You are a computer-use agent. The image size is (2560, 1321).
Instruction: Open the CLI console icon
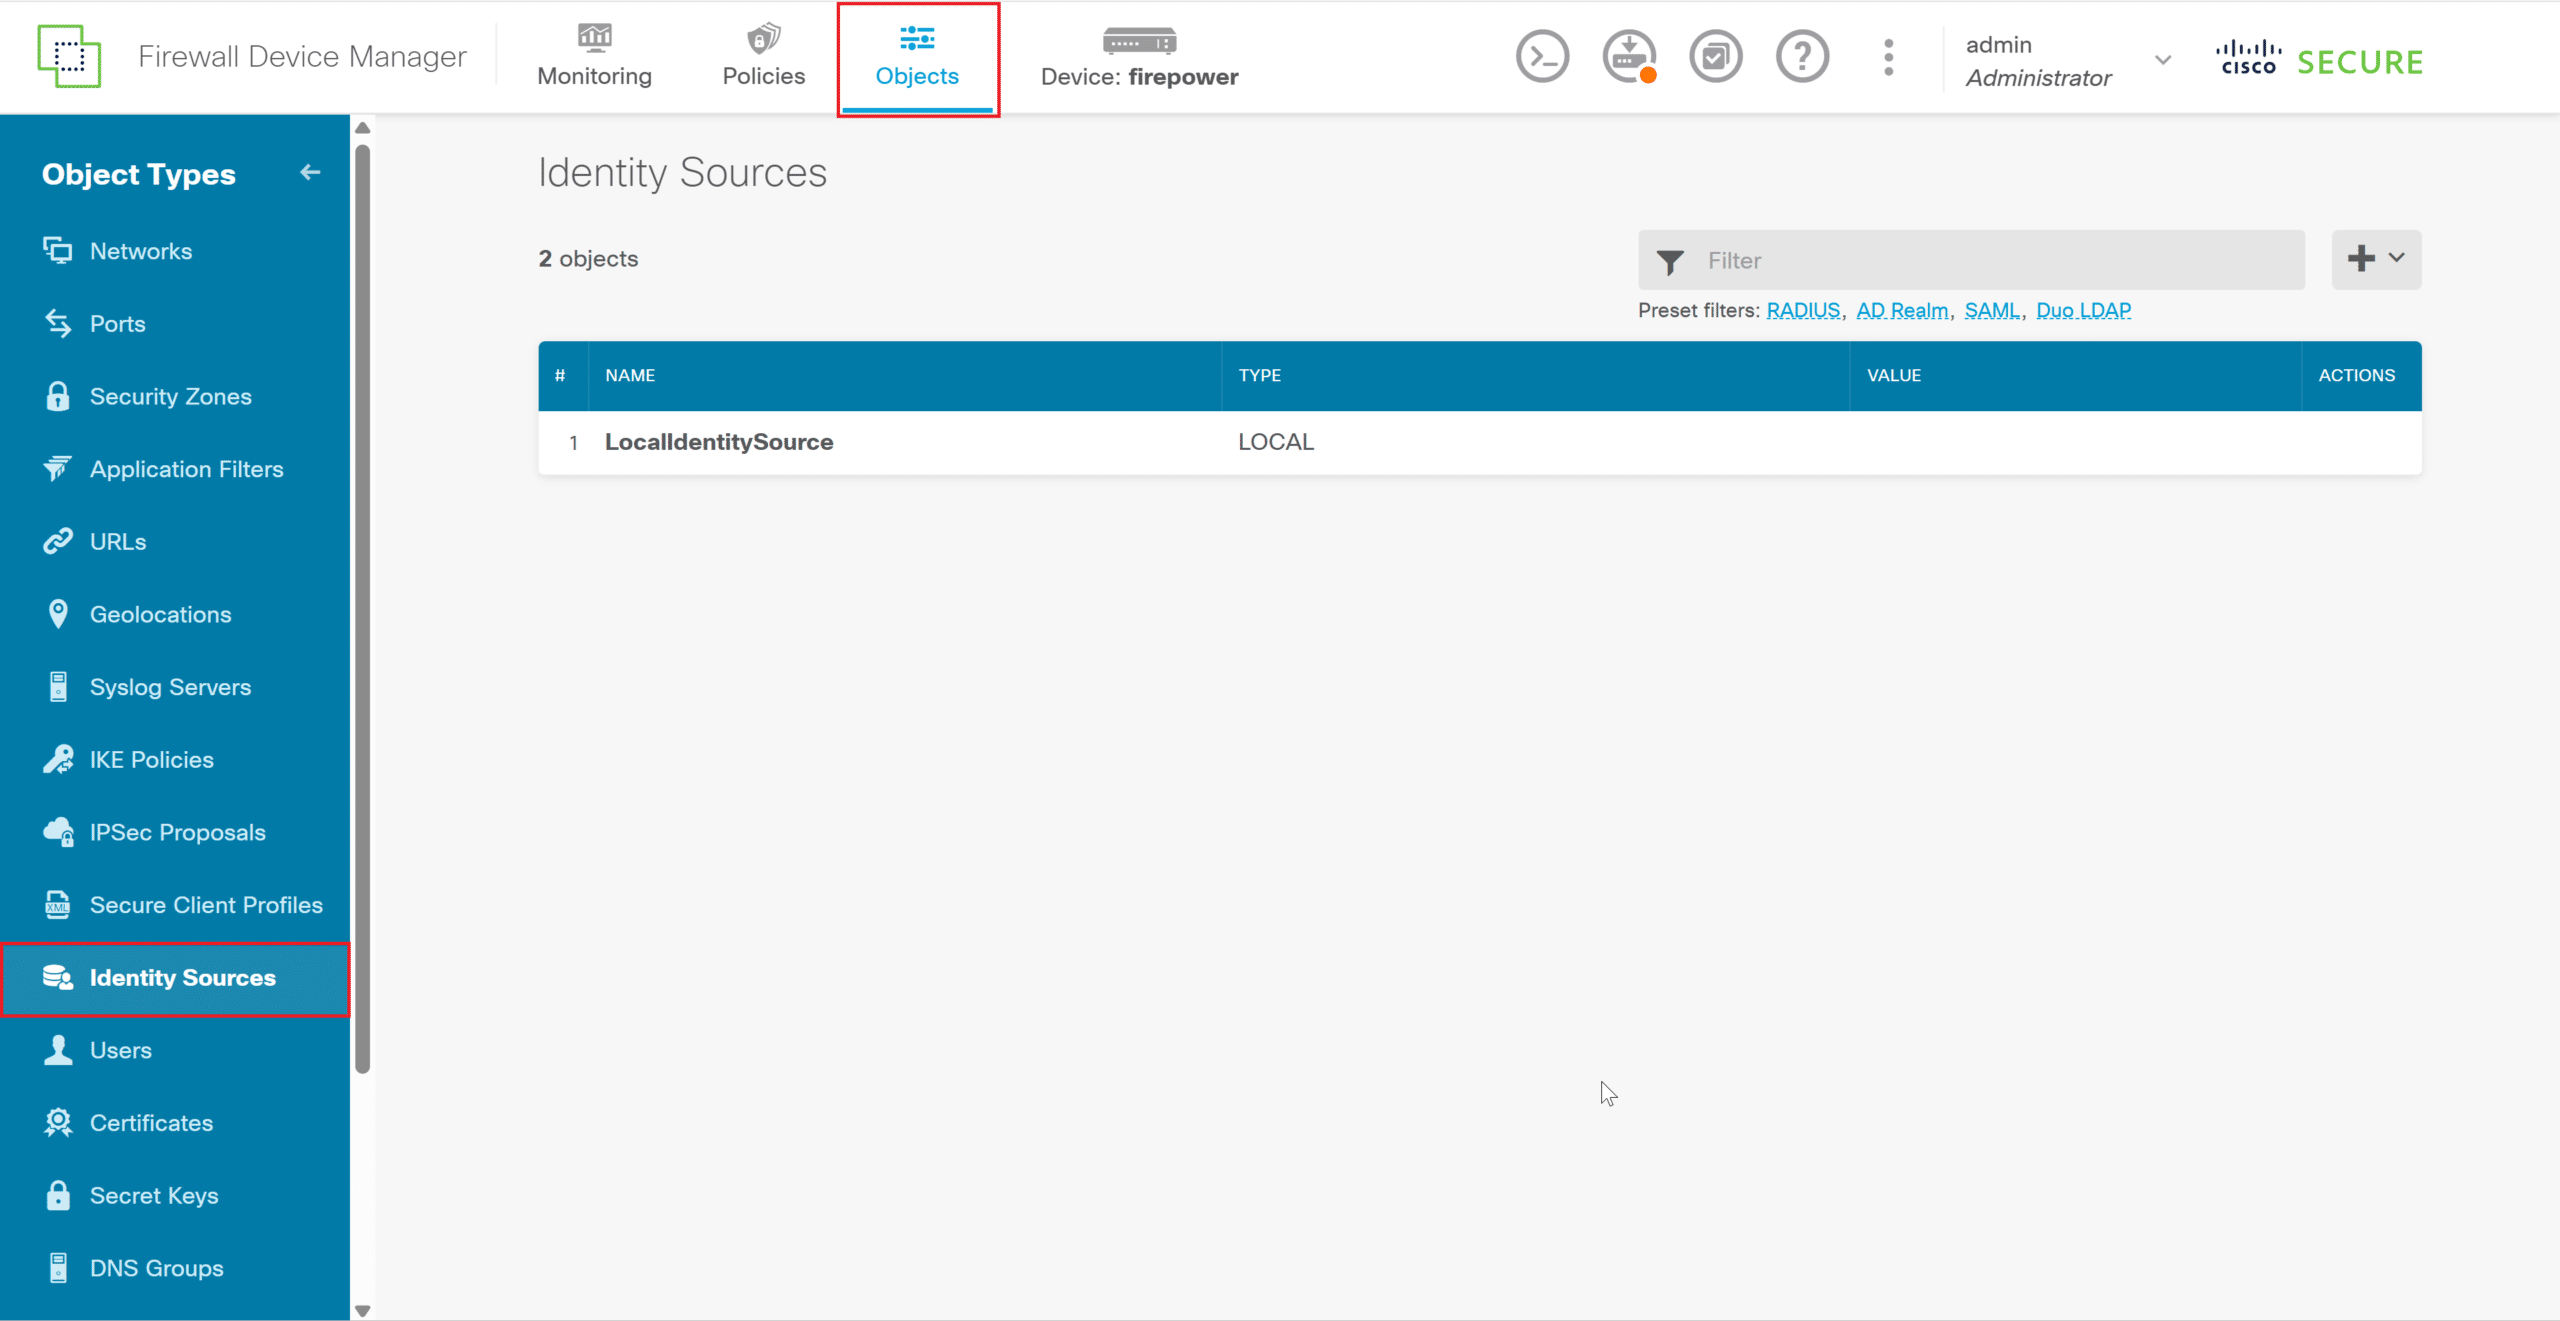pyautogui.click(x=1542, y=57)
